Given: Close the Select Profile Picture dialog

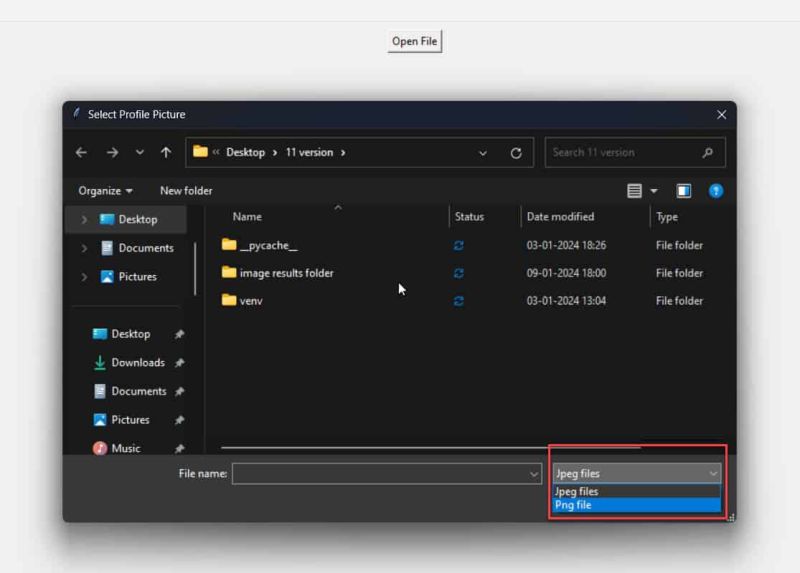Looking at the screenshot, I should click(721, 114).
